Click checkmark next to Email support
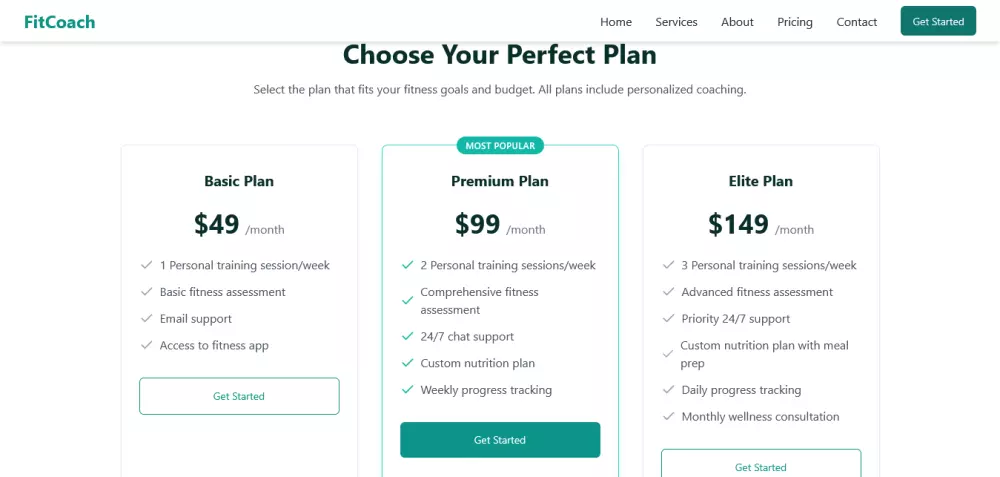This screenshot has height=477, width=1000. click(x=147, y=319)
